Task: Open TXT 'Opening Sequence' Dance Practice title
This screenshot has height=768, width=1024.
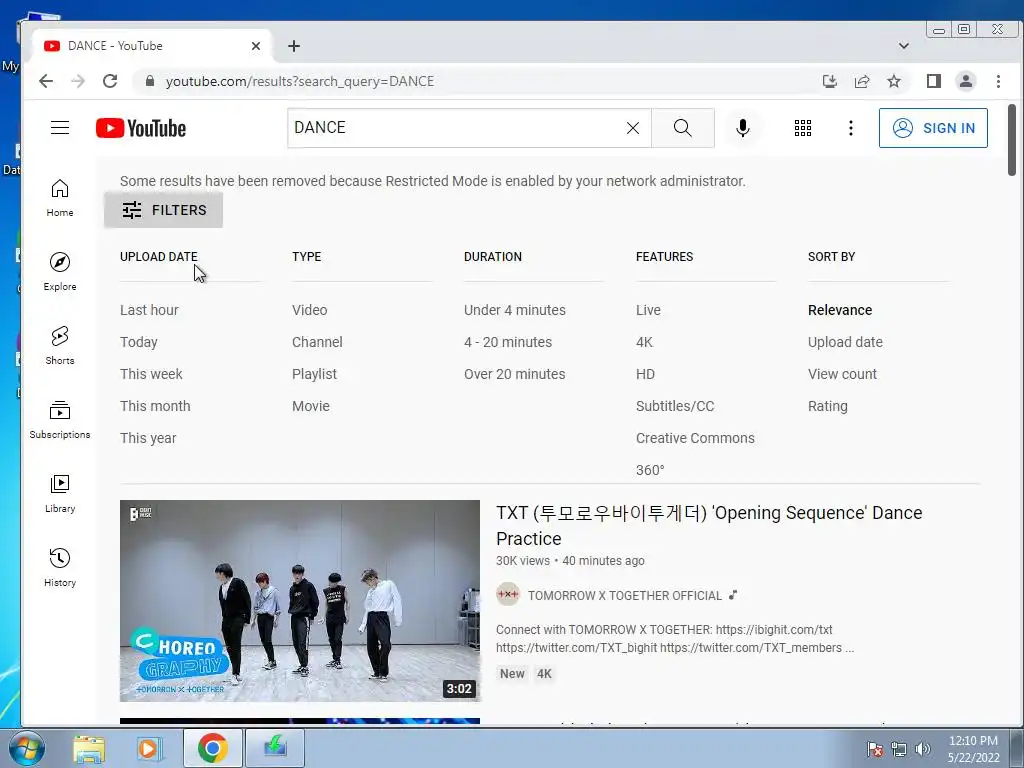Action: [x=709, y=526]
